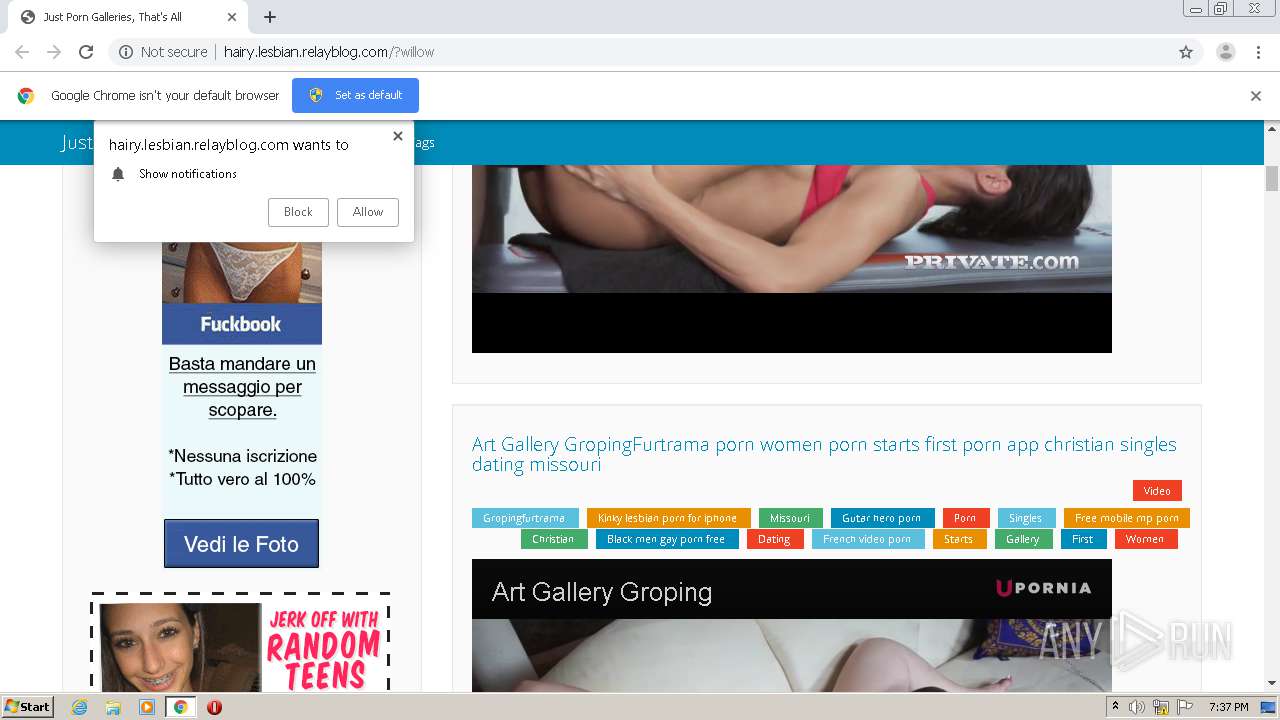This screenshot has height=720, width=1280.
Task: Open the network status tray icon
Action: [x=1161, y=707]
